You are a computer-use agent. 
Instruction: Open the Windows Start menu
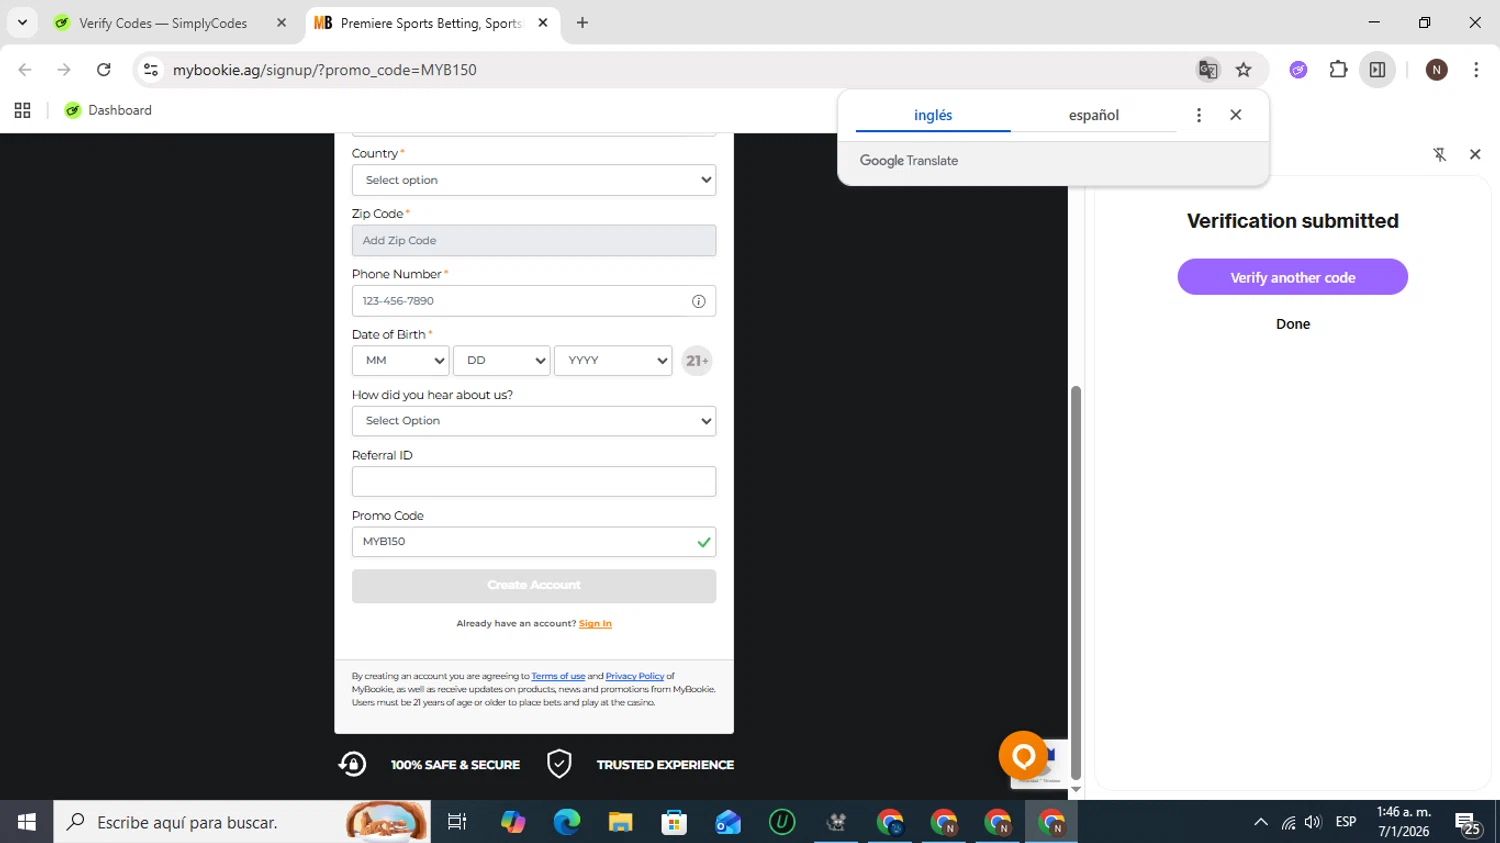[x=27, y=822]
